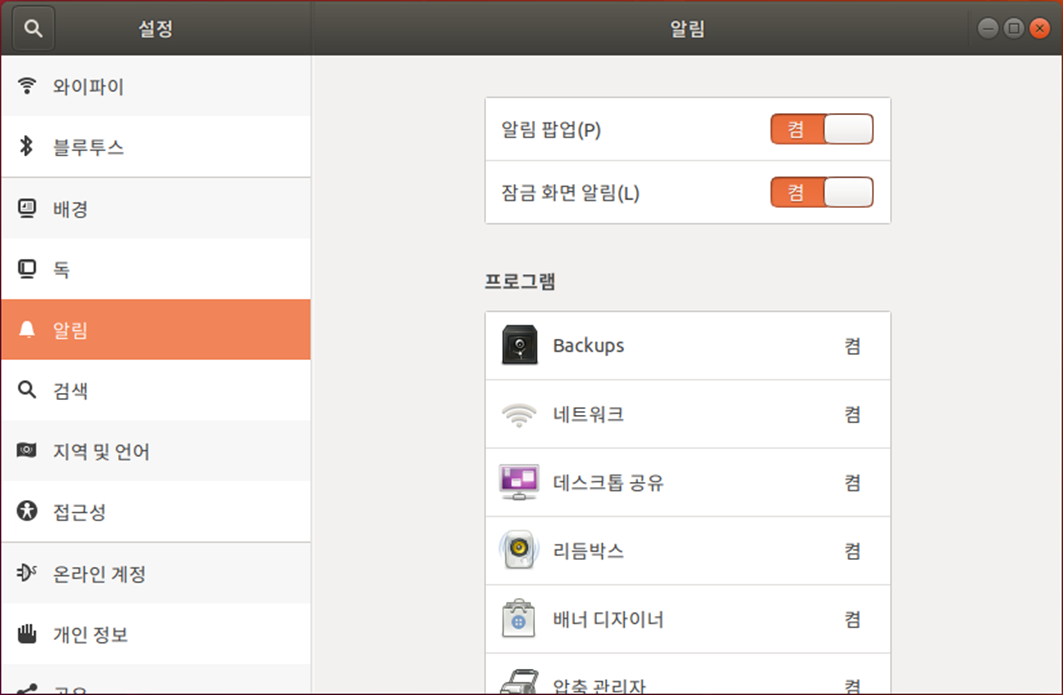The height and width of the screenshot is (695, 1063).
Task: Click the 네트워크 Wi-Fi signal icon
Action: (x=519, y=415)
